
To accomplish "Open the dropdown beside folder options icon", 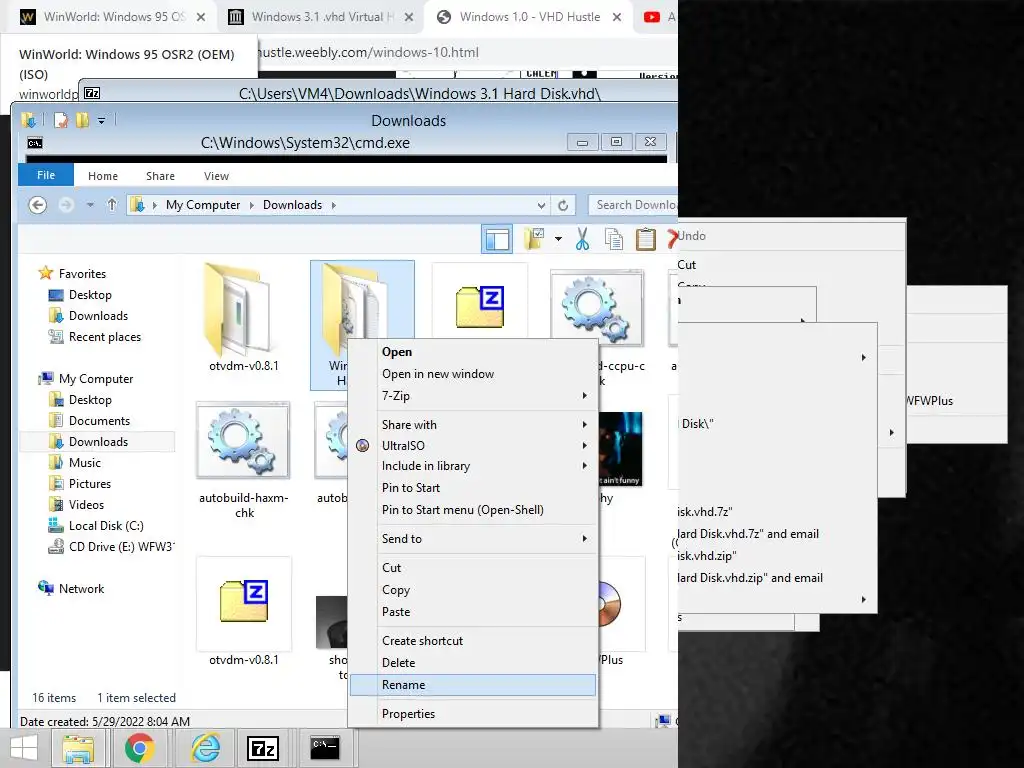I will [x=558, y=239].
